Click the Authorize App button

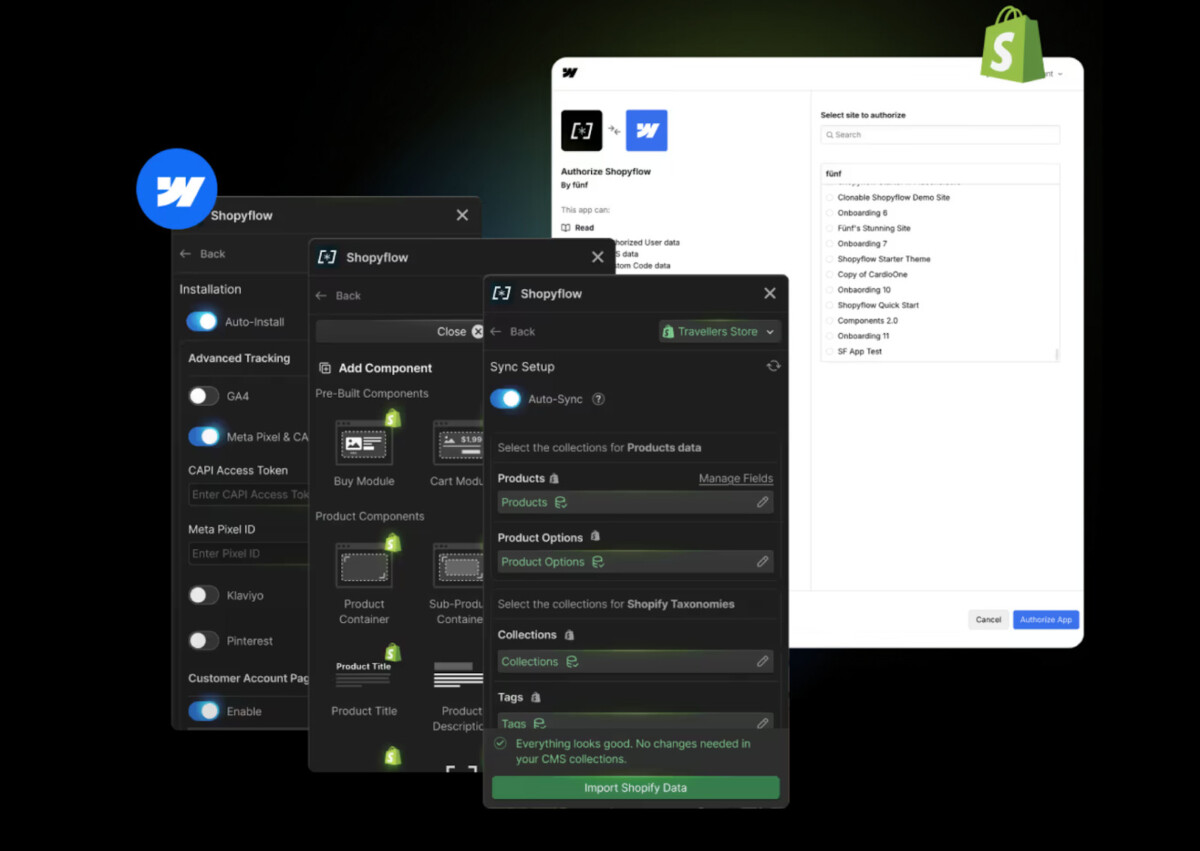coord(1045,620)
